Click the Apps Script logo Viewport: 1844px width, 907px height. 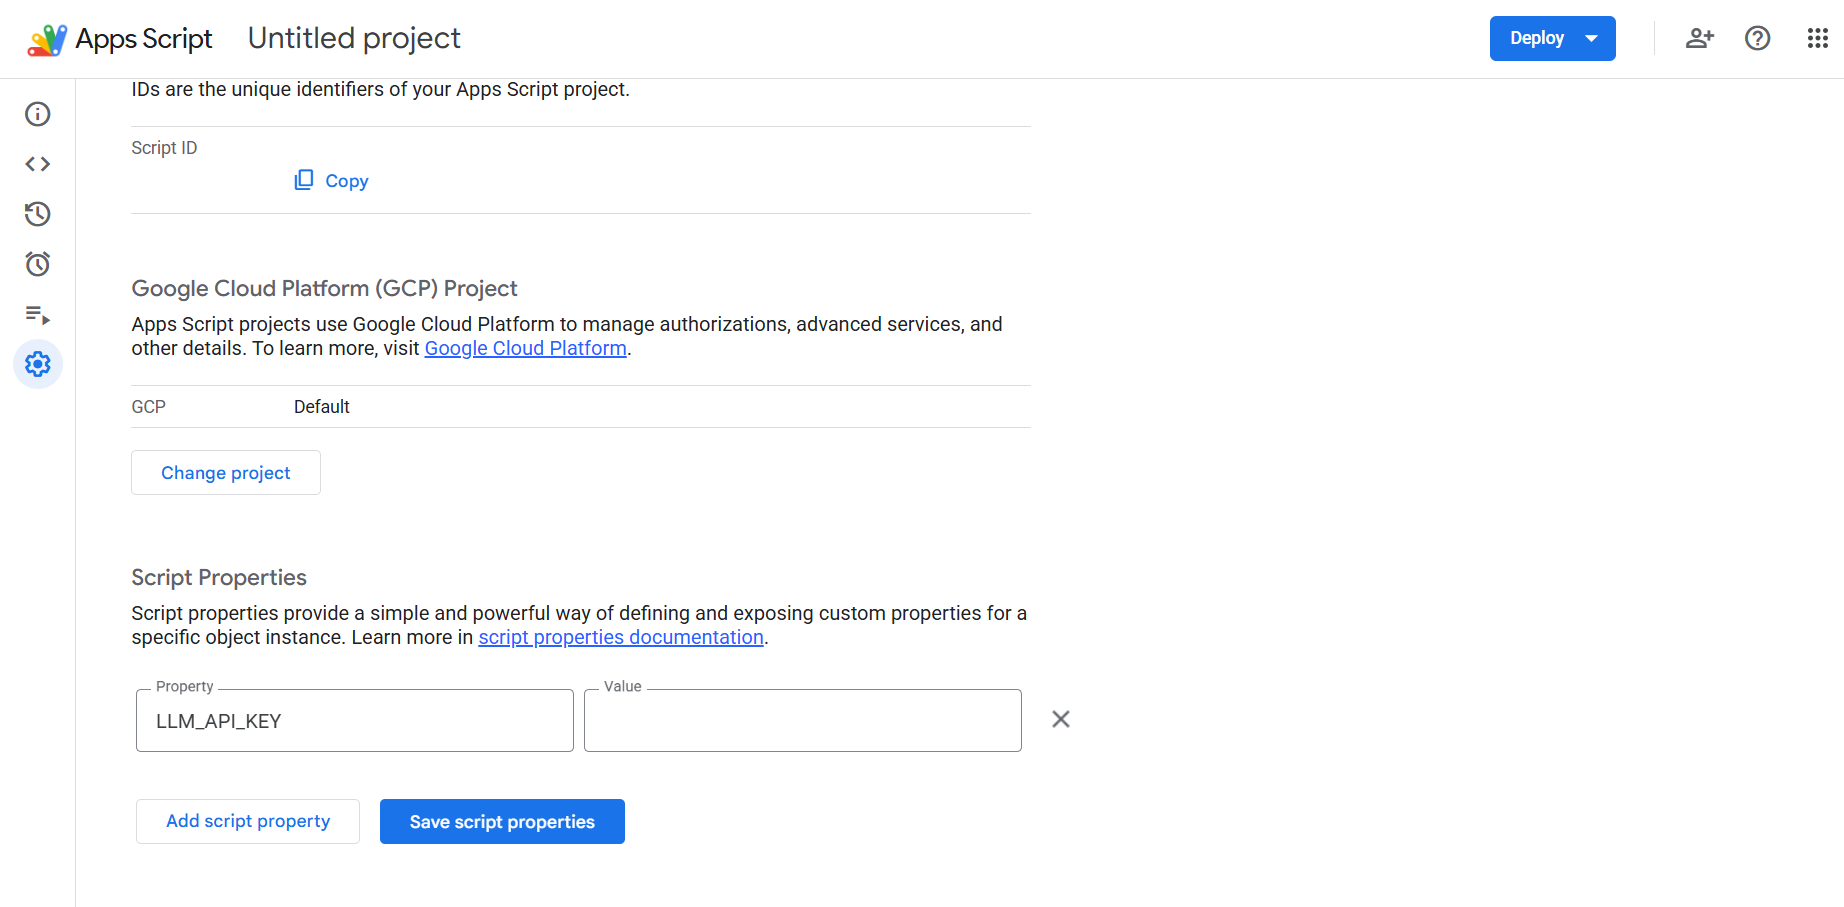(x=47, y=39)
